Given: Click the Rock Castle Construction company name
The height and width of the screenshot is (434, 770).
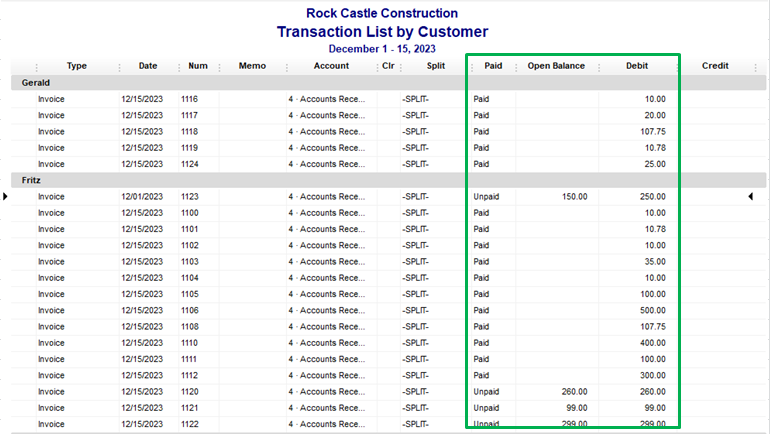Looking at the screenshot, I should pos(382,13).
